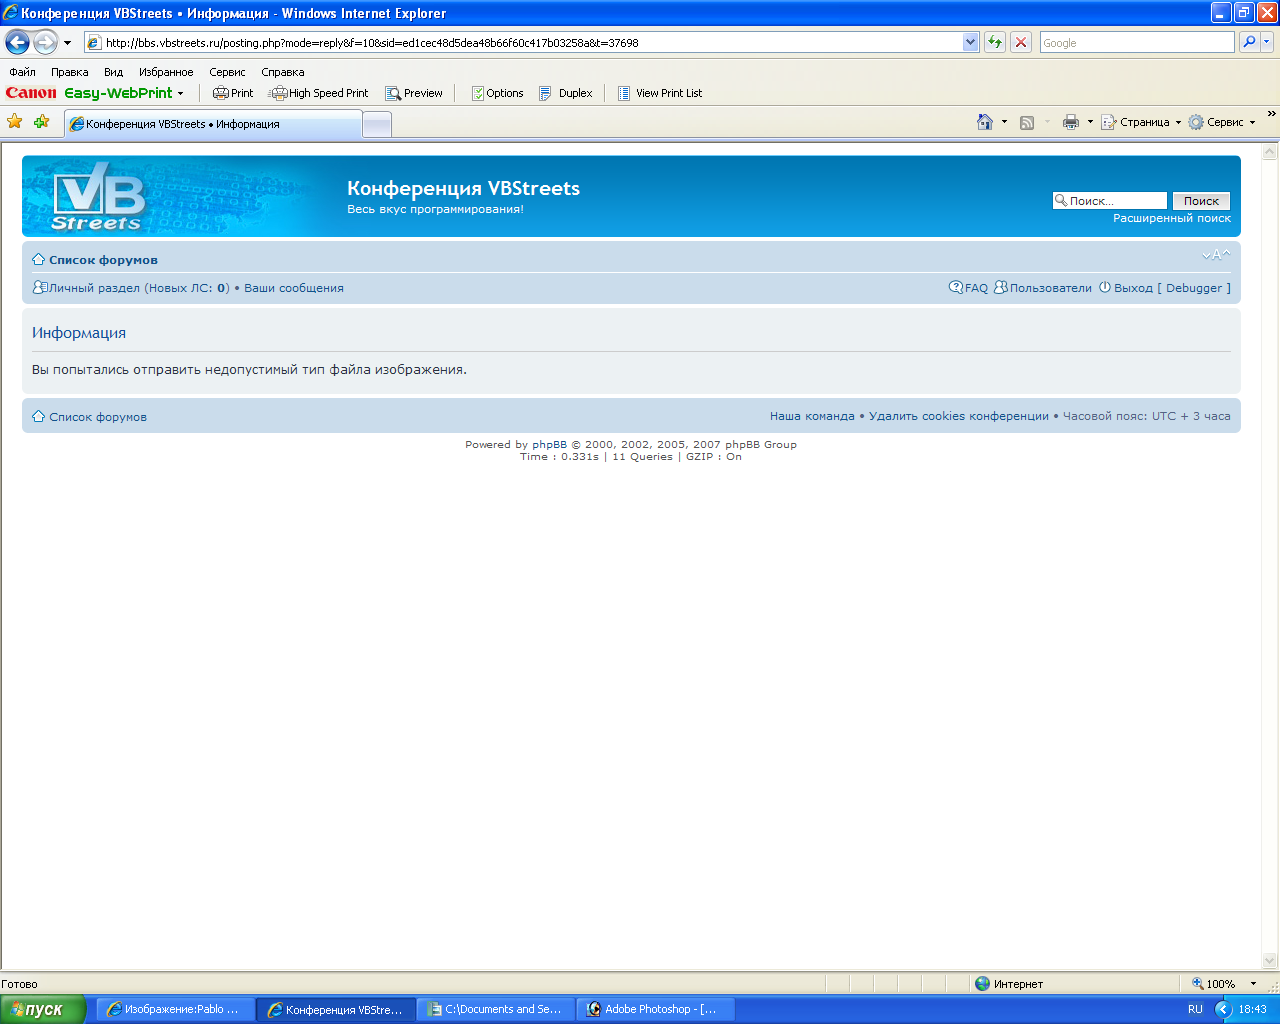
Task: Click the forum Поиск… search field
Action: 1110,201
